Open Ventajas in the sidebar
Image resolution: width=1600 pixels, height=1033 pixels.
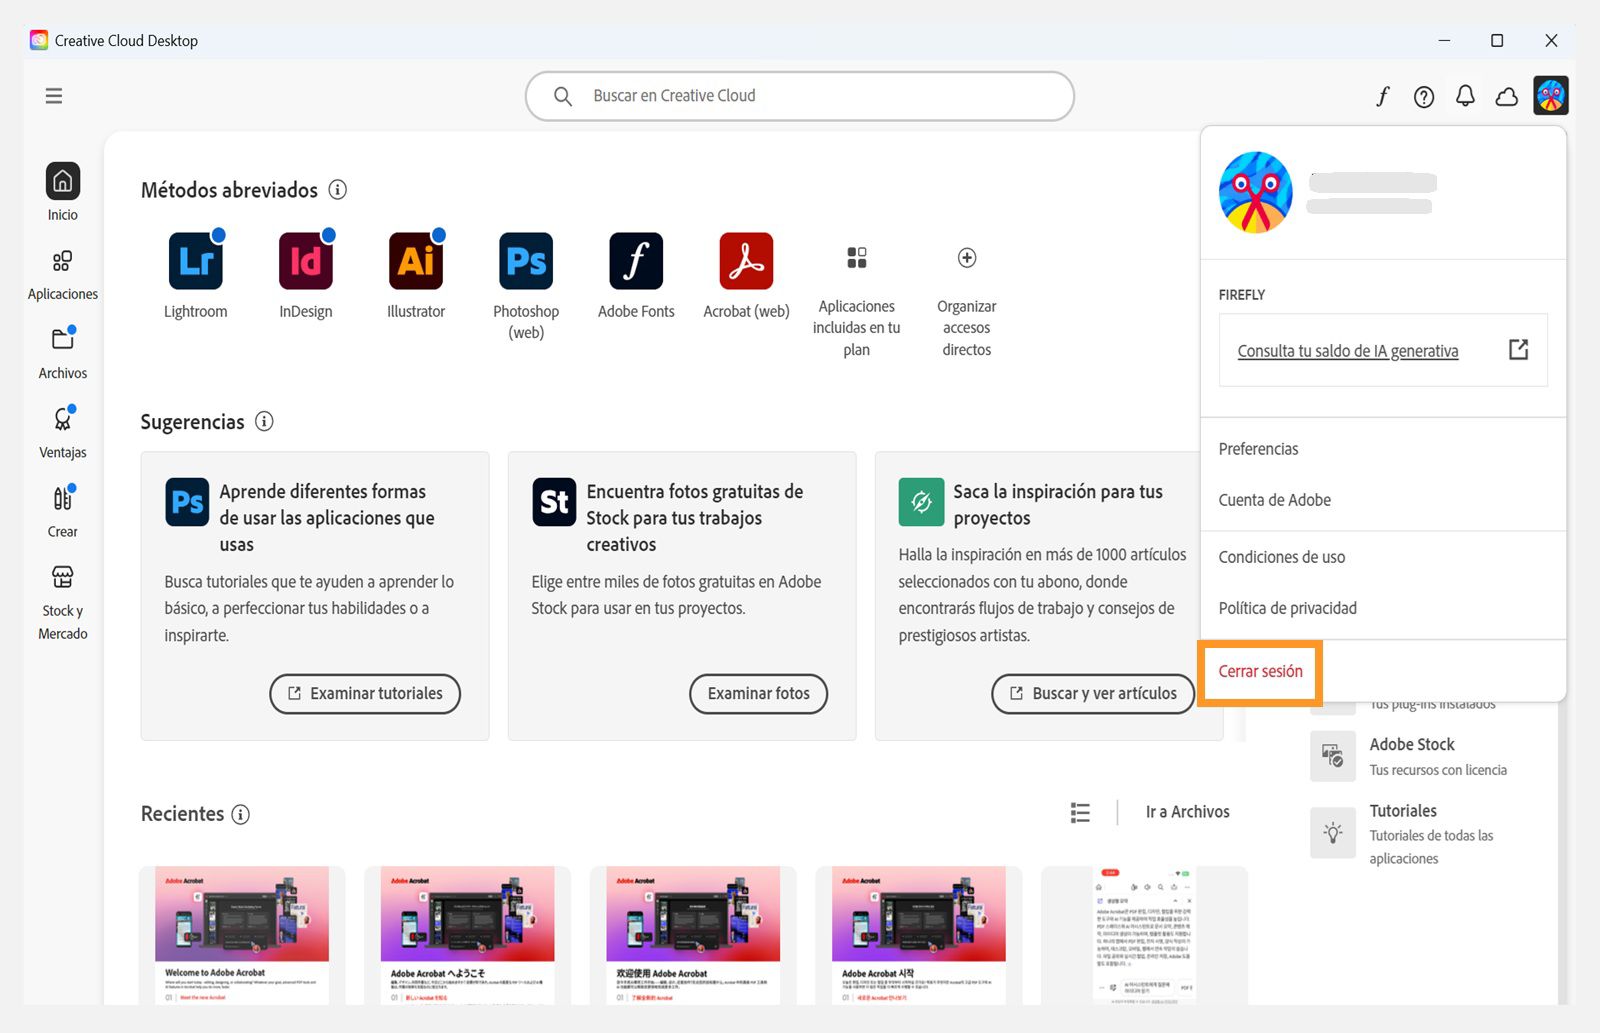click(x=62, y=432)
